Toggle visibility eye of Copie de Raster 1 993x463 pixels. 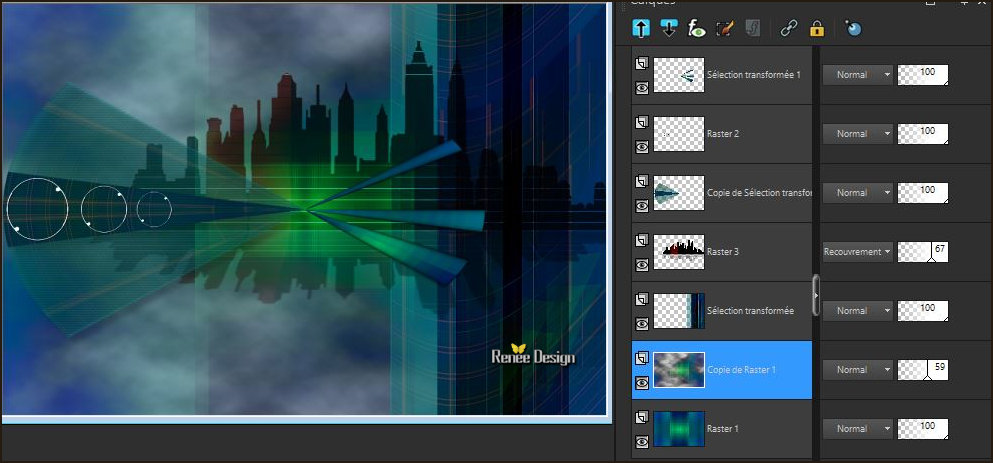click(x=642, y=383)
